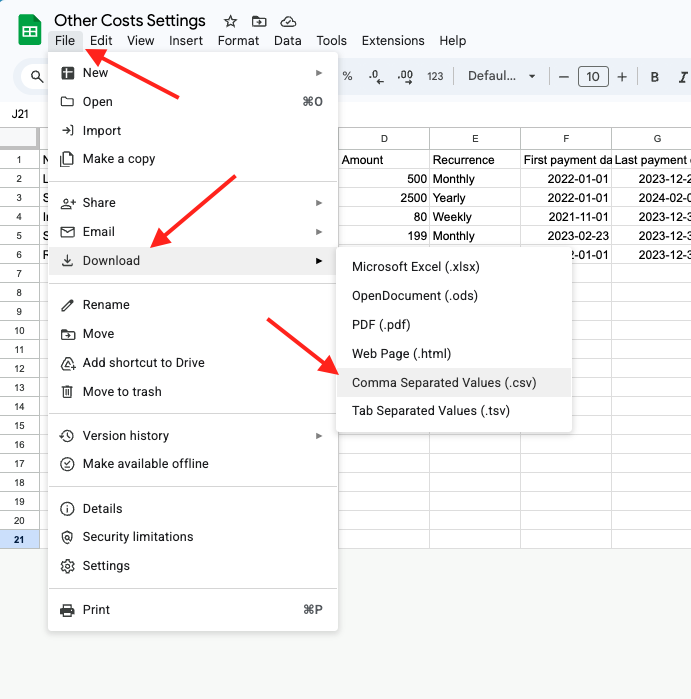Click the J21 cell name box
This screenshot has height=699, width=691.
21,114
